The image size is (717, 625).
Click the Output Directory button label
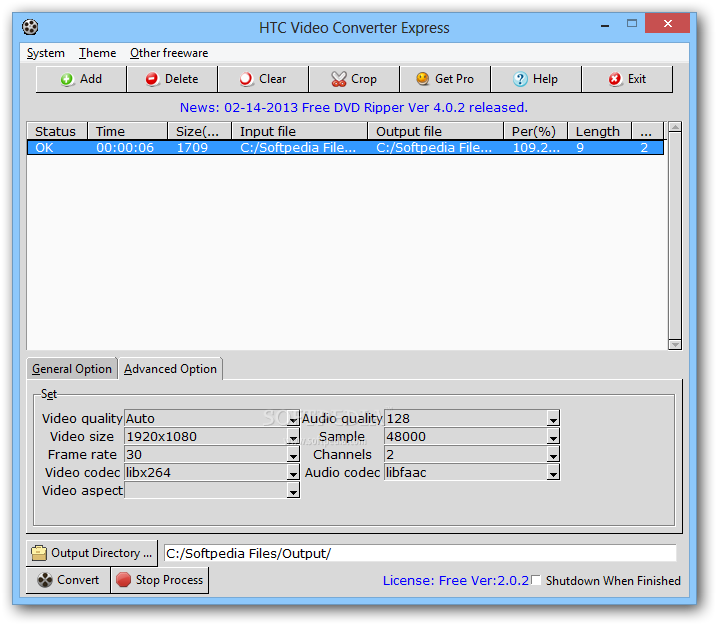pos(101,553)
